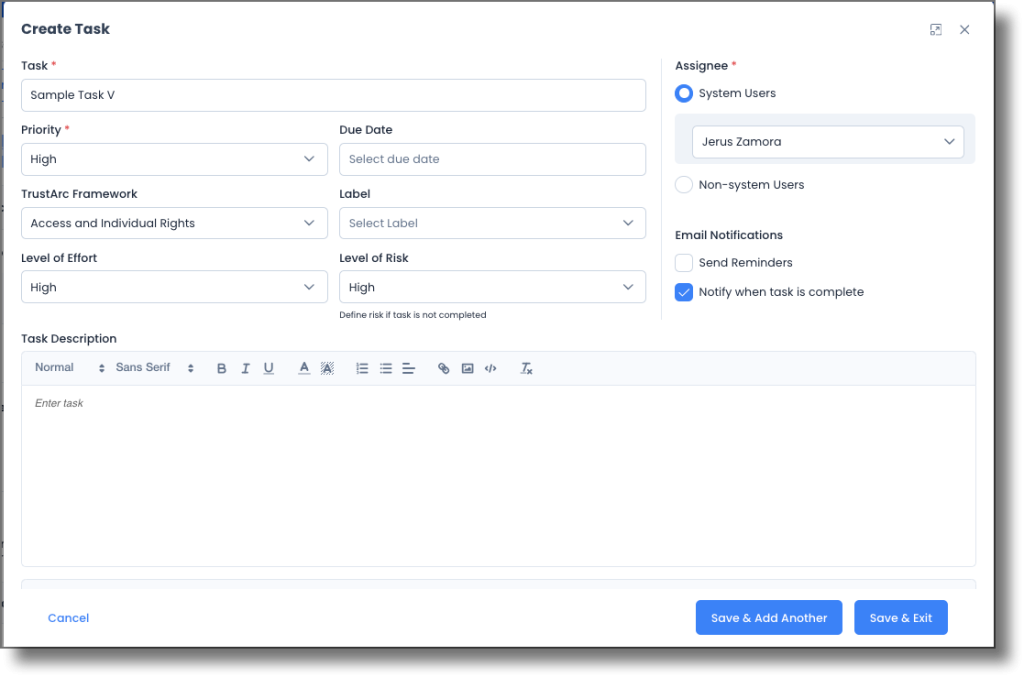Insert an ordered list in the description
Image resolution: width=1024 pixels, height=677 pixels.
(362, 368)
